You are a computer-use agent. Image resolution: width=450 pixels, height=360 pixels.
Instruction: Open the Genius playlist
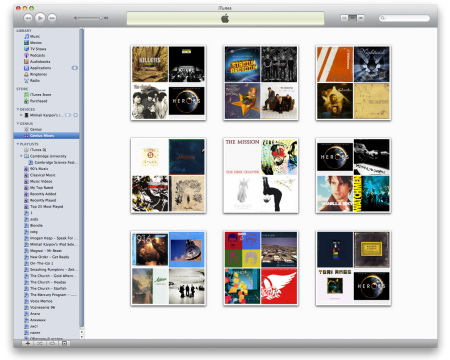tap(47, 129)
